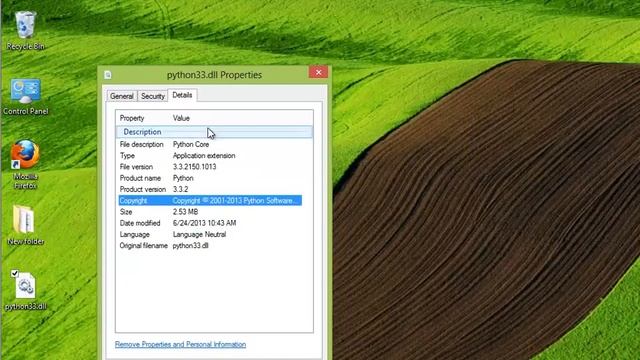This screenshot has width=640, height=360.
Task: Click the Value column header
Action: 181,118
